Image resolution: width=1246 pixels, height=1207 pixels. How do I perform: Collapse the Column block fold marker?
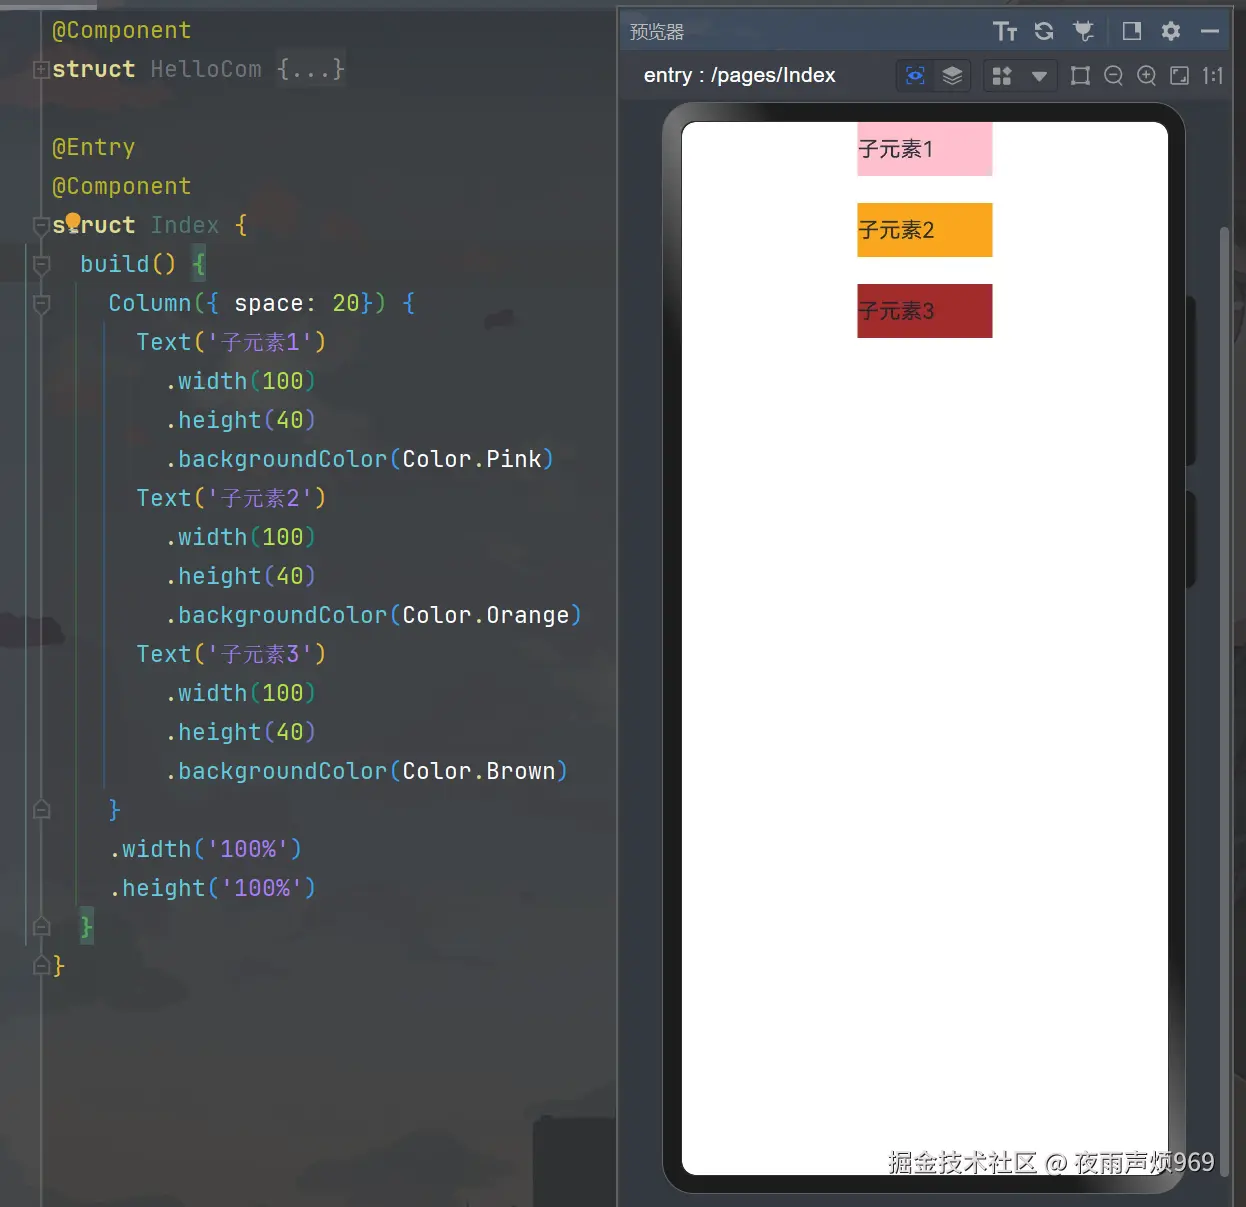pos(41,304)
